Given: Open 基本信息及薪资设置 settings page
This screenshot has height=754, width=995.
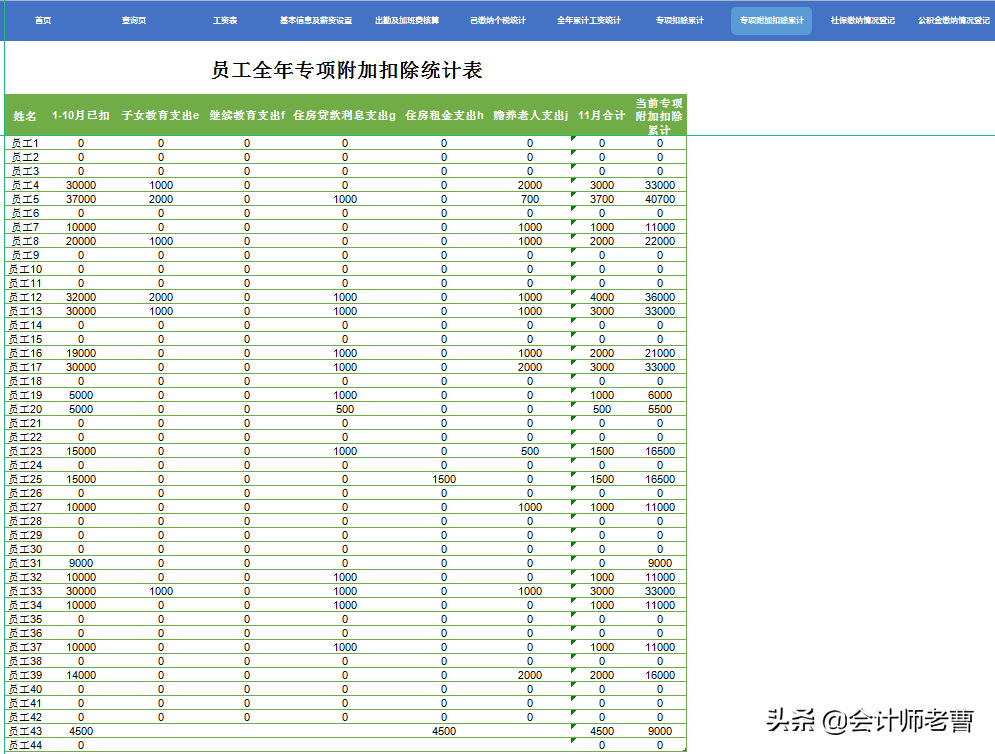Looking at the screenshot, I should point(318,18).
